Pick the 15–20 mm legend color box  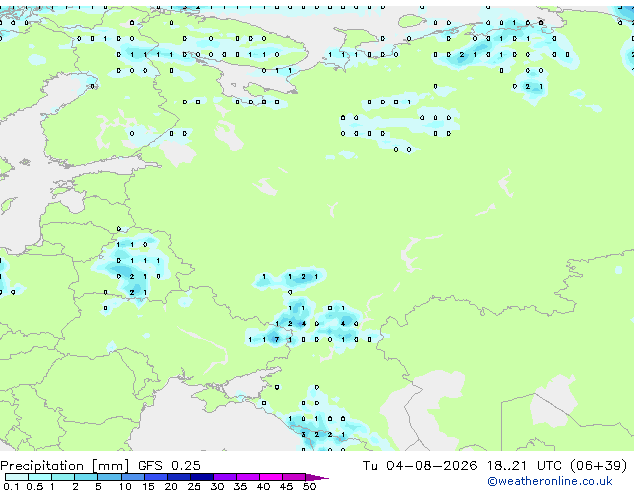pyautogui.click(x=155, y=477)
